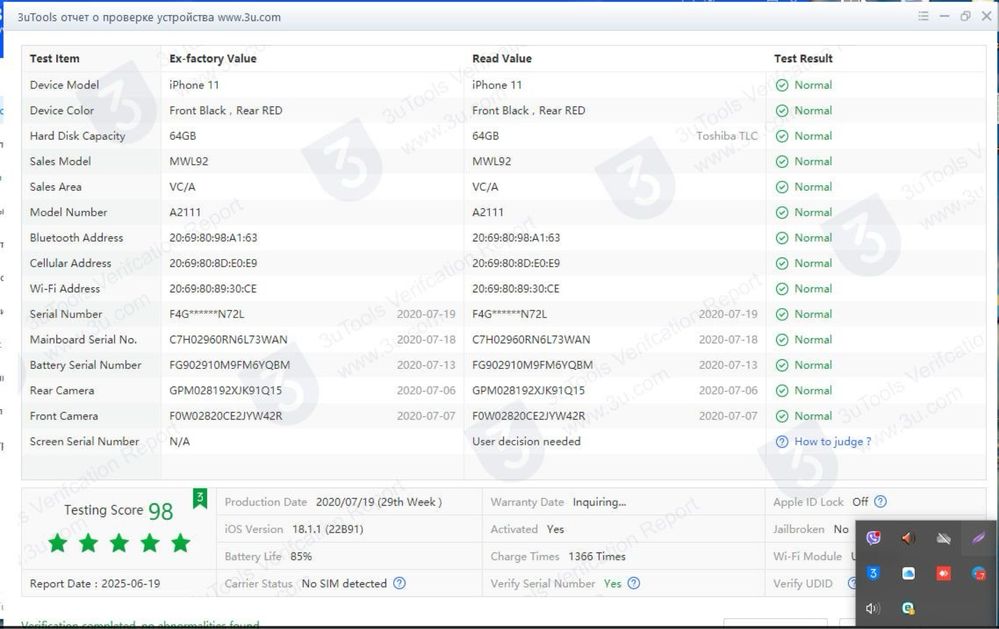Click the Report Date 2025-06-19 text
The width and height of the screenshot is (999, 629).
[x=95, y=584]
